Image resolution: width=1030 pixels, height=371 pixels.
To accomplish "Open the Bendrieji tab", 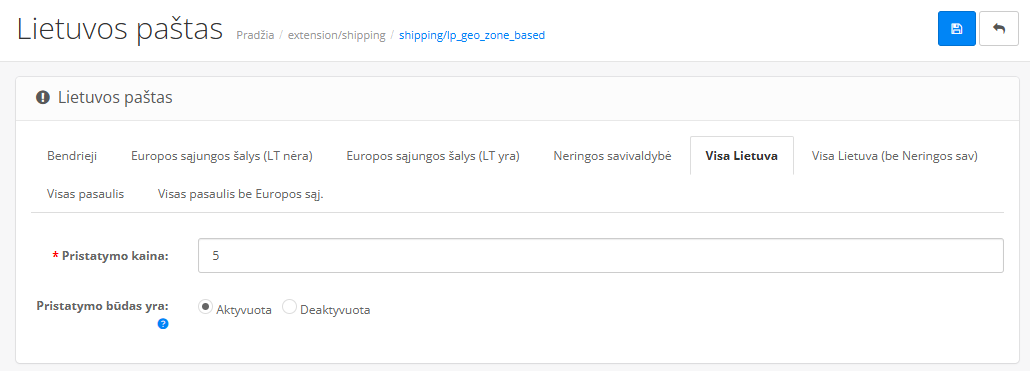I will point(72,156).
